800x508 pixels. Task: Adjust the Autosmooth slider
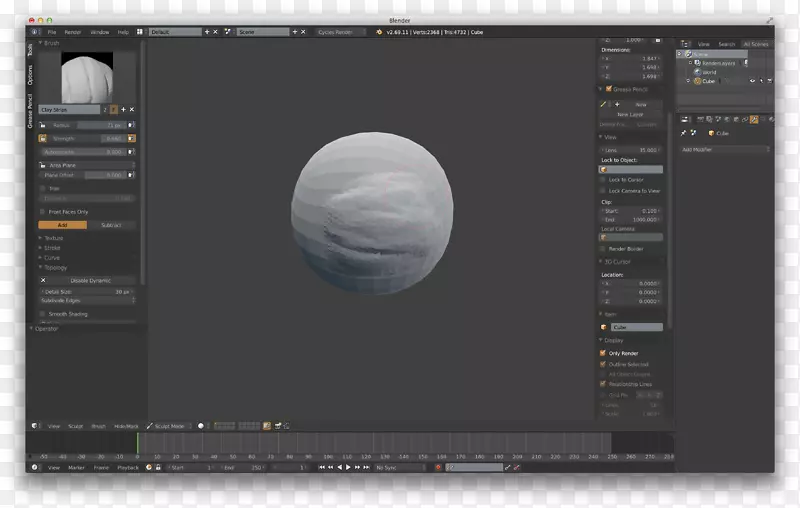(86, 152)
